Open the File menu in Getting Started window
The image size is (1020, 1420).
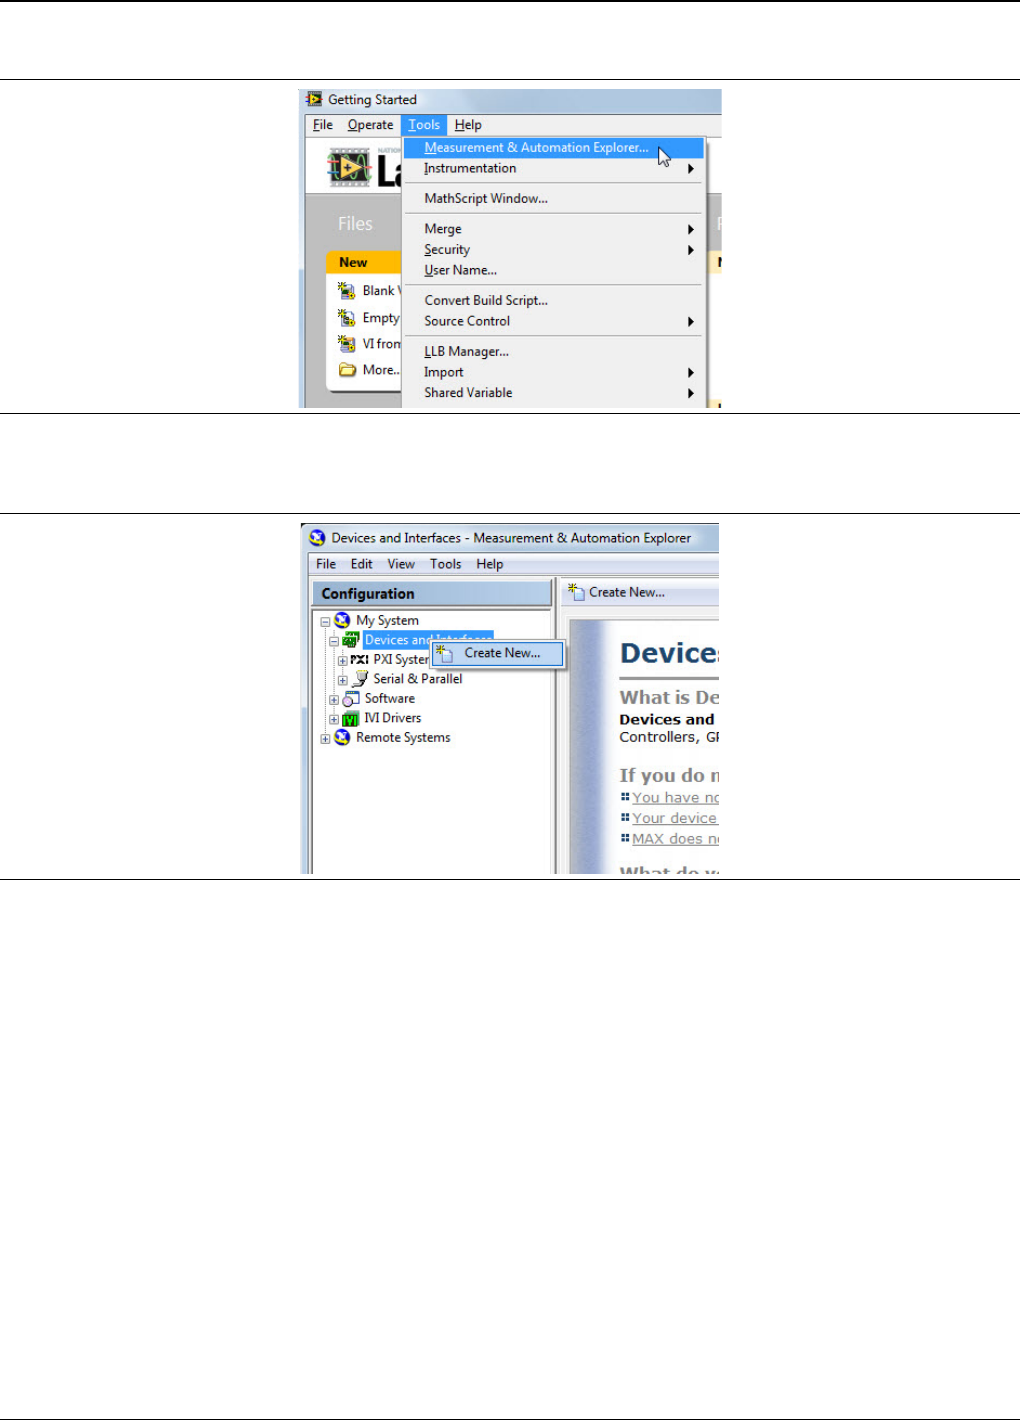pos(322,125)
